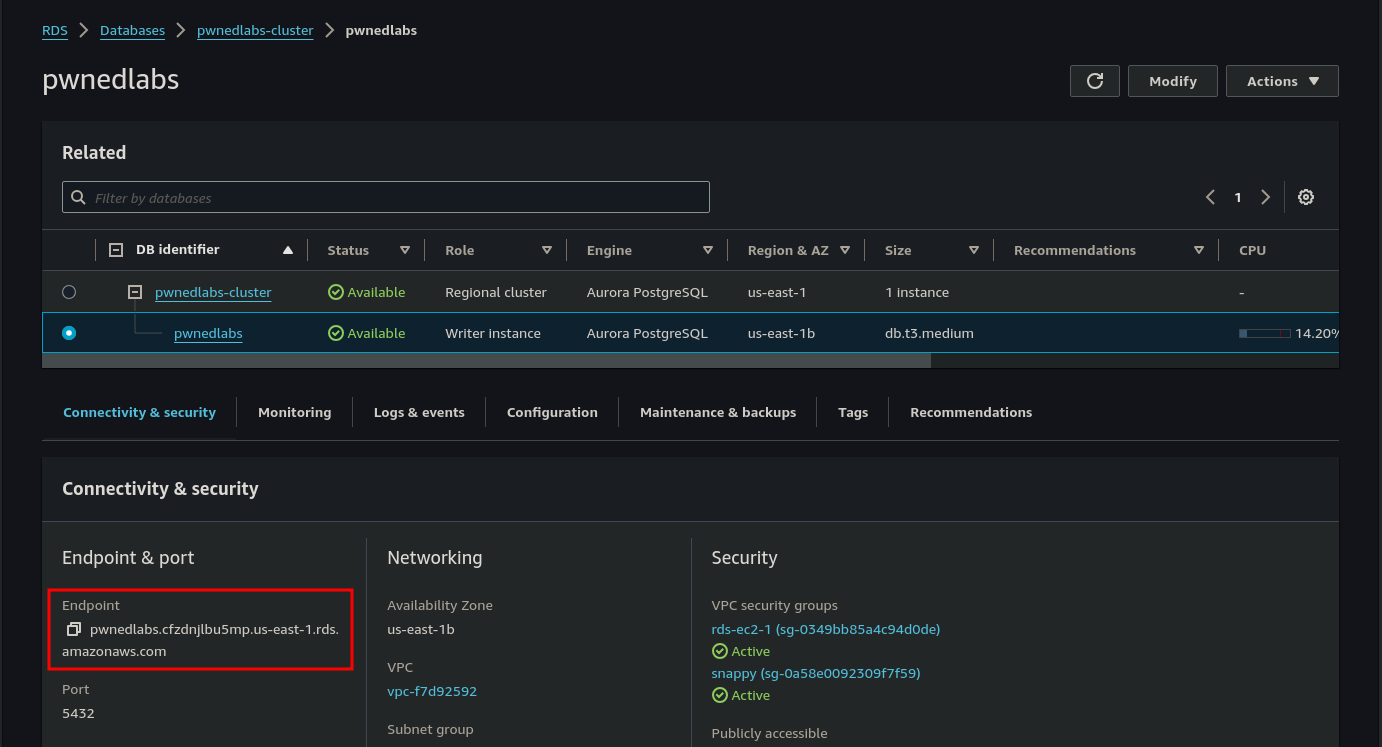Copy the endpoint with copy icon
The image size is (1382, 747).
tap(74, 629)
